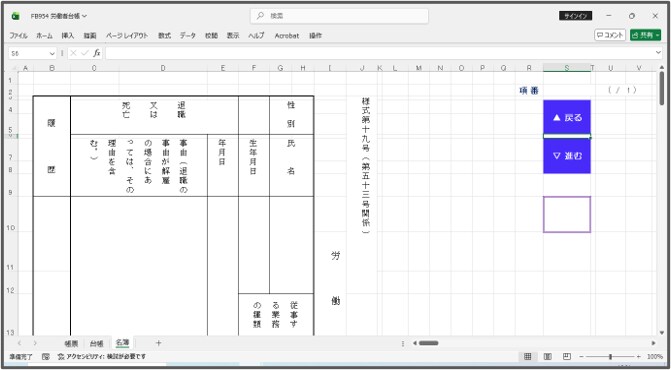
Task: Open the 描画 ribbon tab
Action: pos(90,36)
